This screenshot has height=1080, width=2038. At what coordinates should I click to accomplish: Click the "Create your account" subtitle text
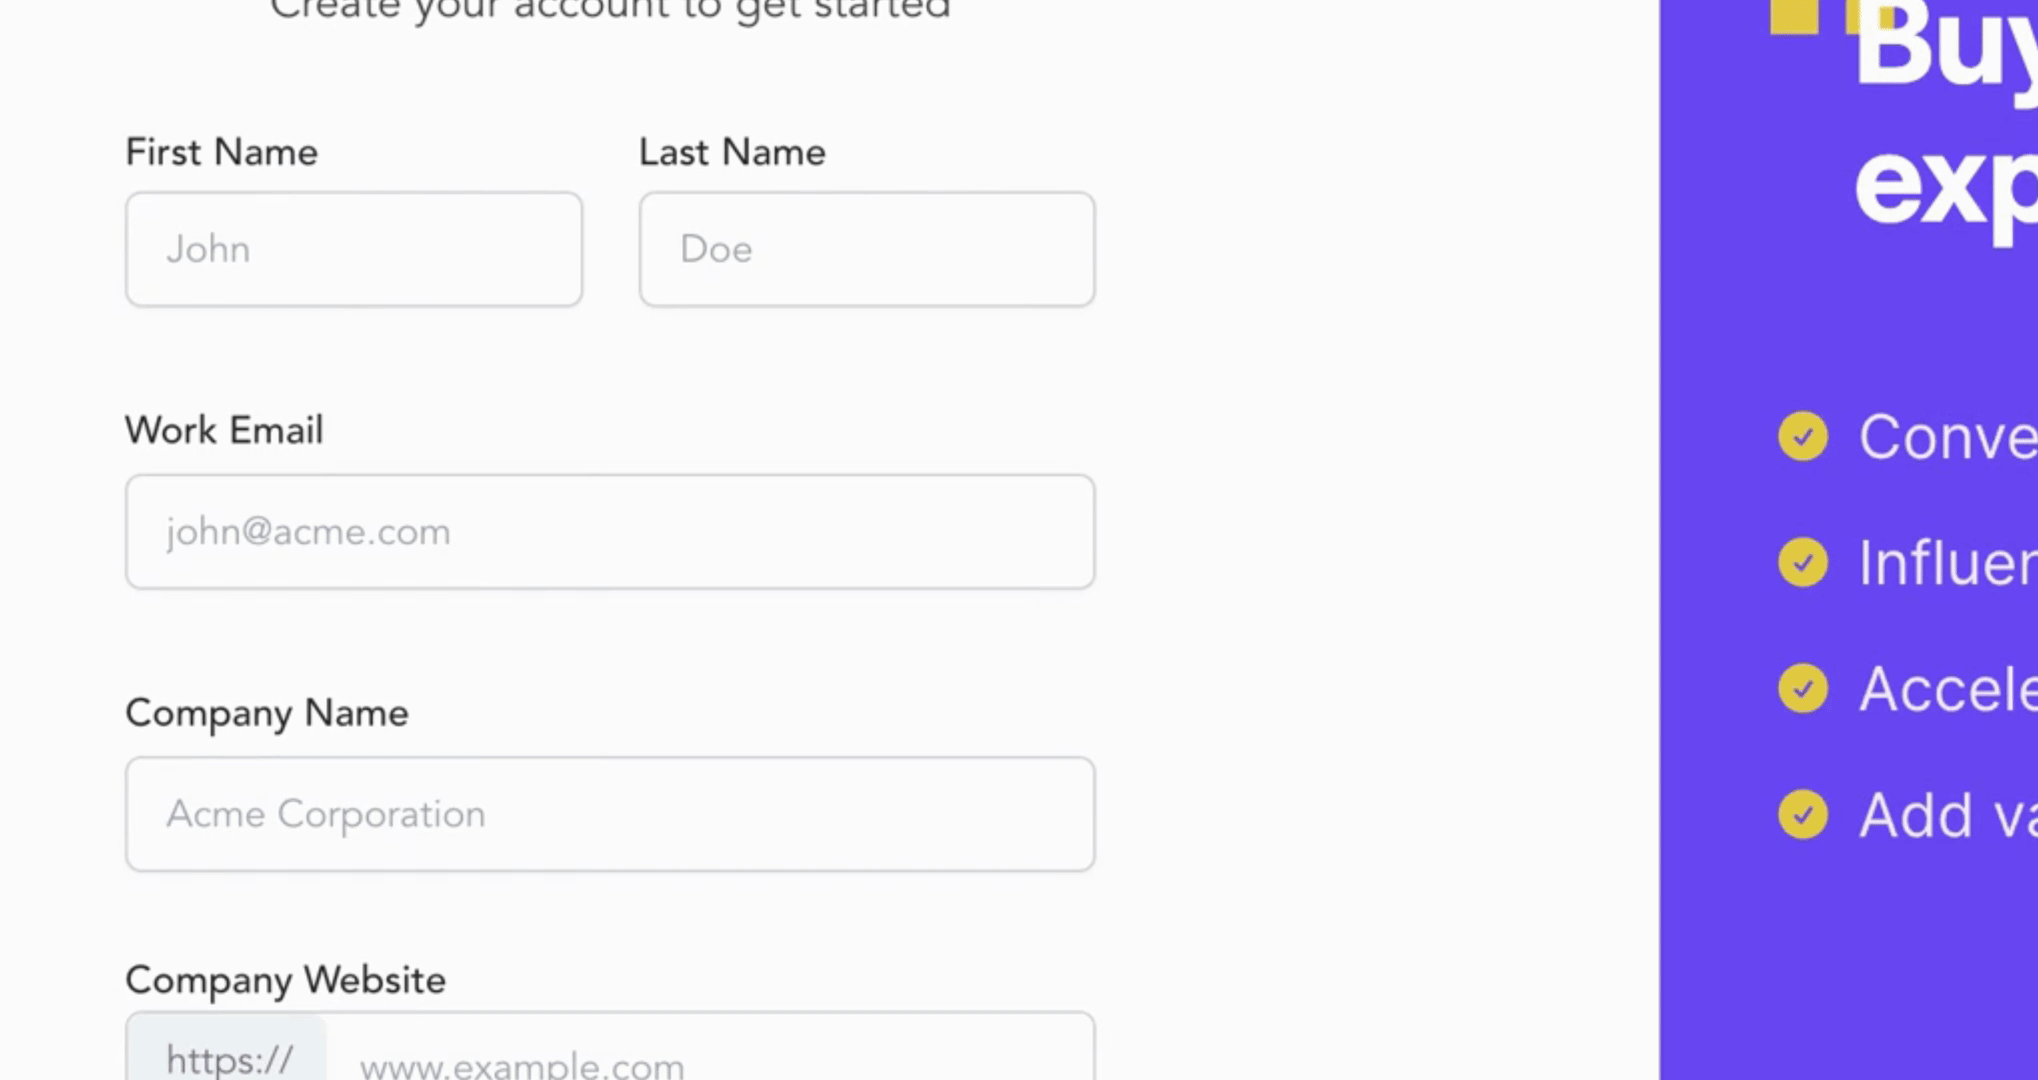click(610, 10)
